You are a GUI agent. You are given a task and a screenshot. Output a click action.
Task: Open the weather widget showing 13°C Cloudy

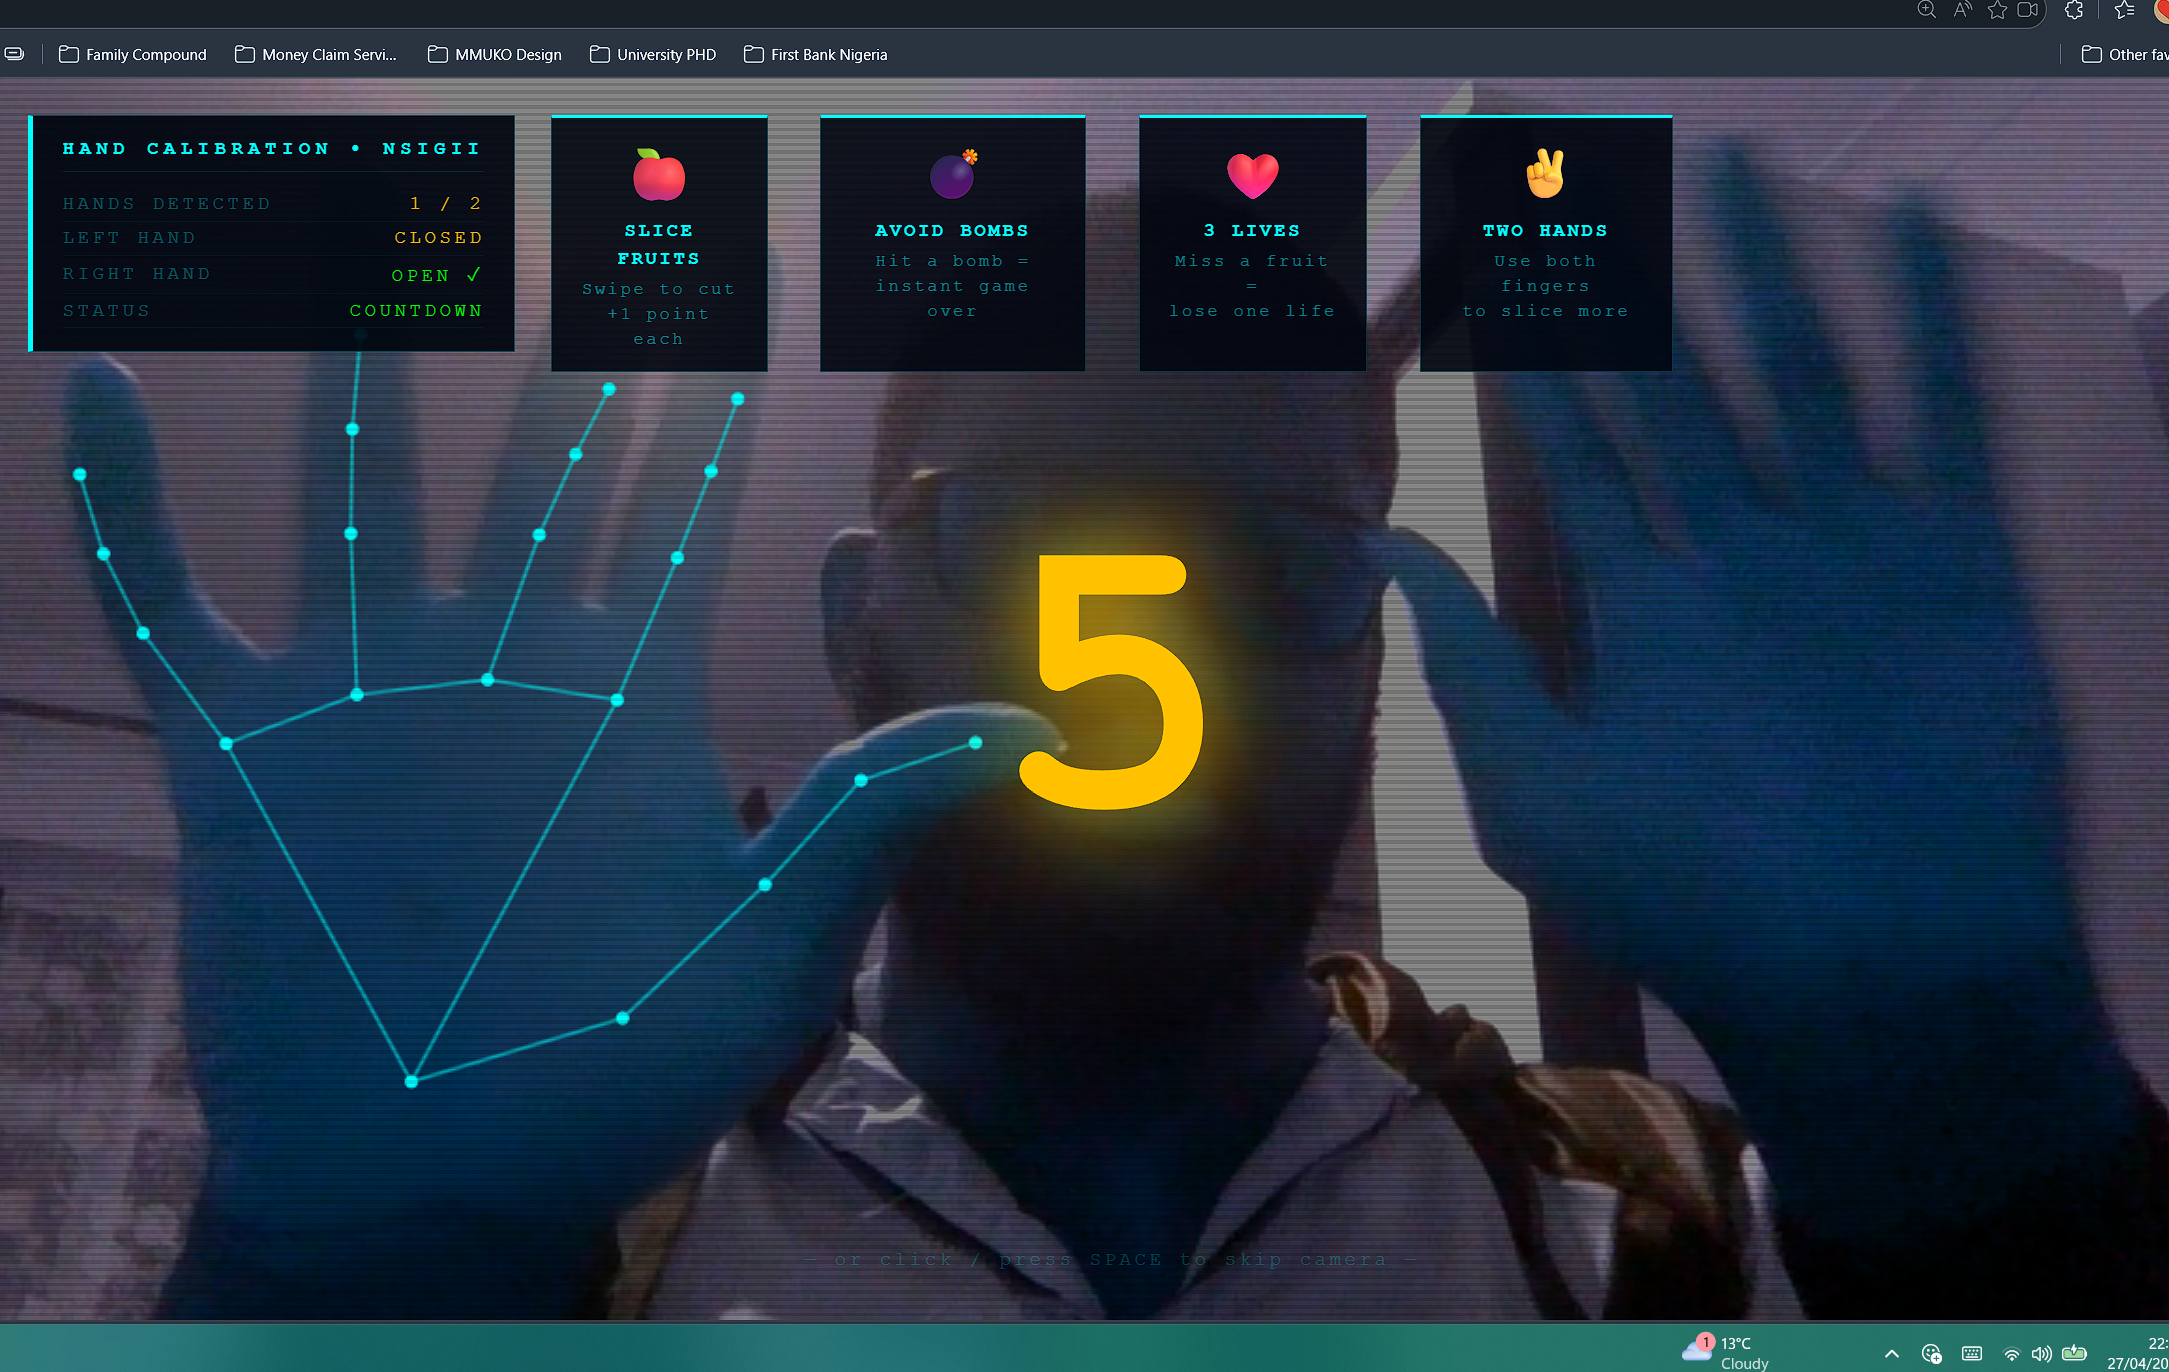(1726, 1352)
